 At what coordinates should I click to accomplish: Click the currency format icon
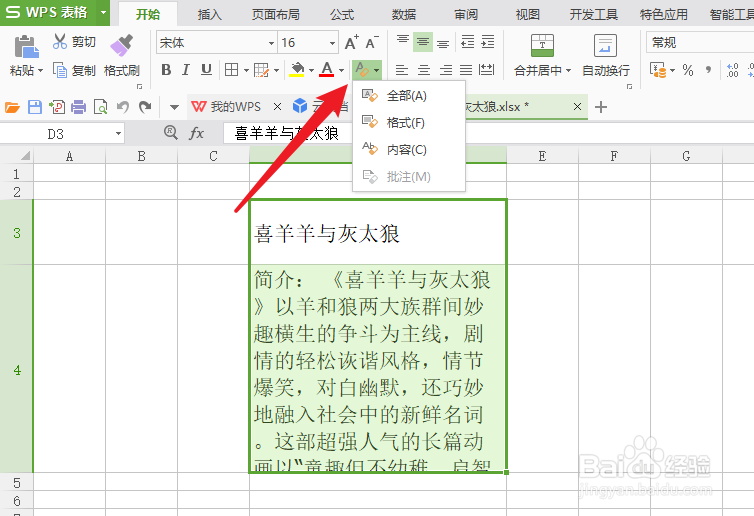pyautogui.click(x=658, y=70)
